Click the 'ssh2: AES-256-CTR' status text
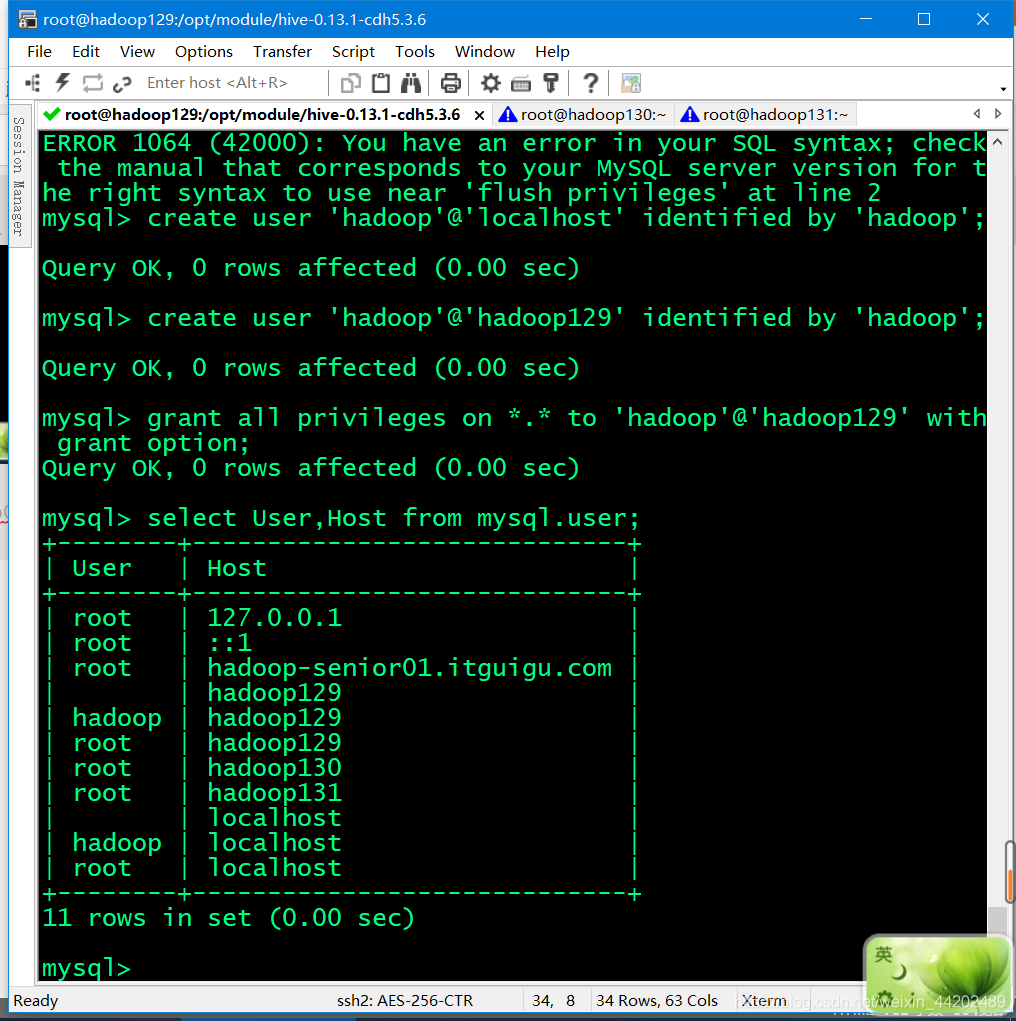 click(x=404, y=1000)
